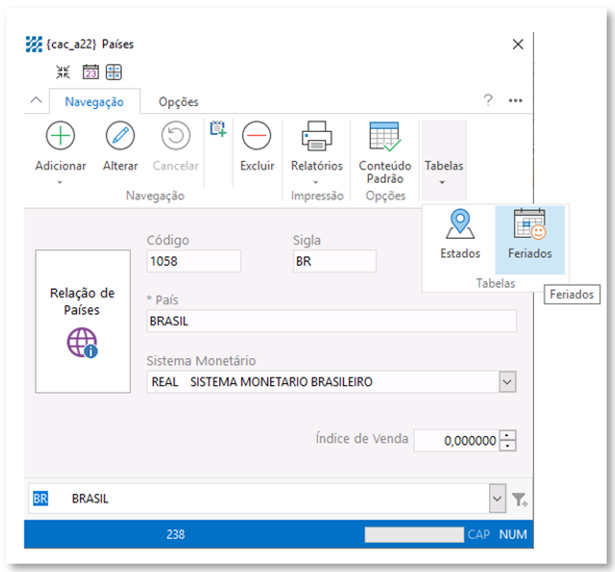Click the small add-copy icon beside Cancelar
The width and height of the screenshot is (615, 572).
tap(218, 128)
